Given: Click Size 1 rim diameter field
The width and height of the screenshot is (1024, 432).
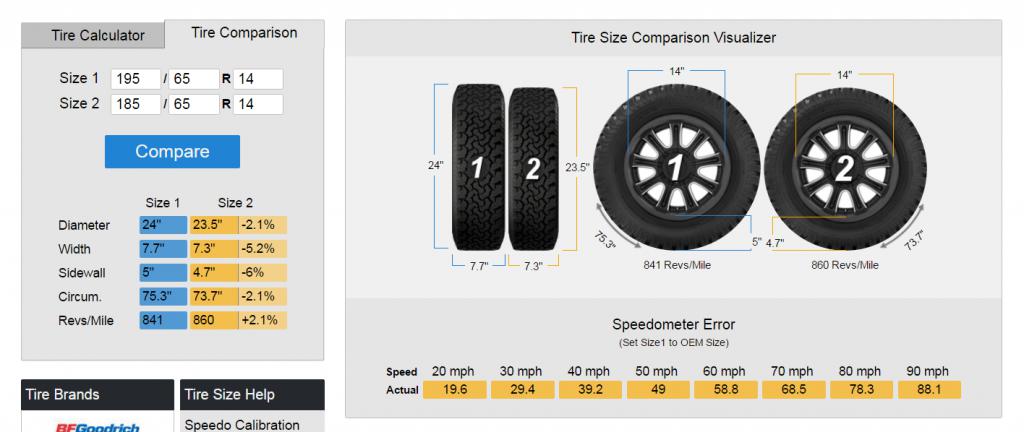Looking at the screenshot, I should coord(258,79).
